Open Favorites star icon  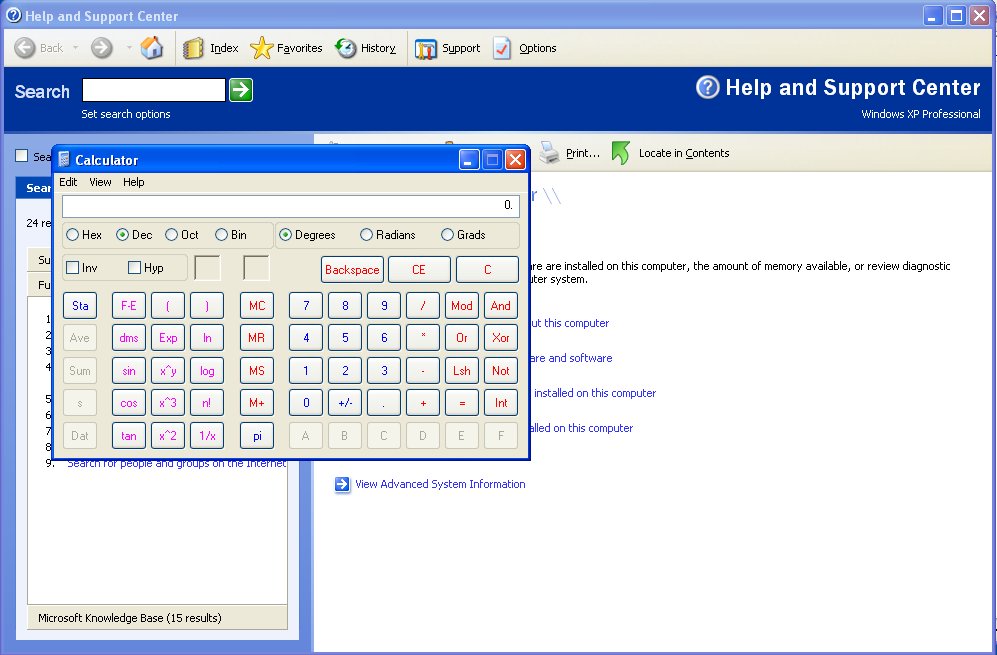tap(261, 48)
